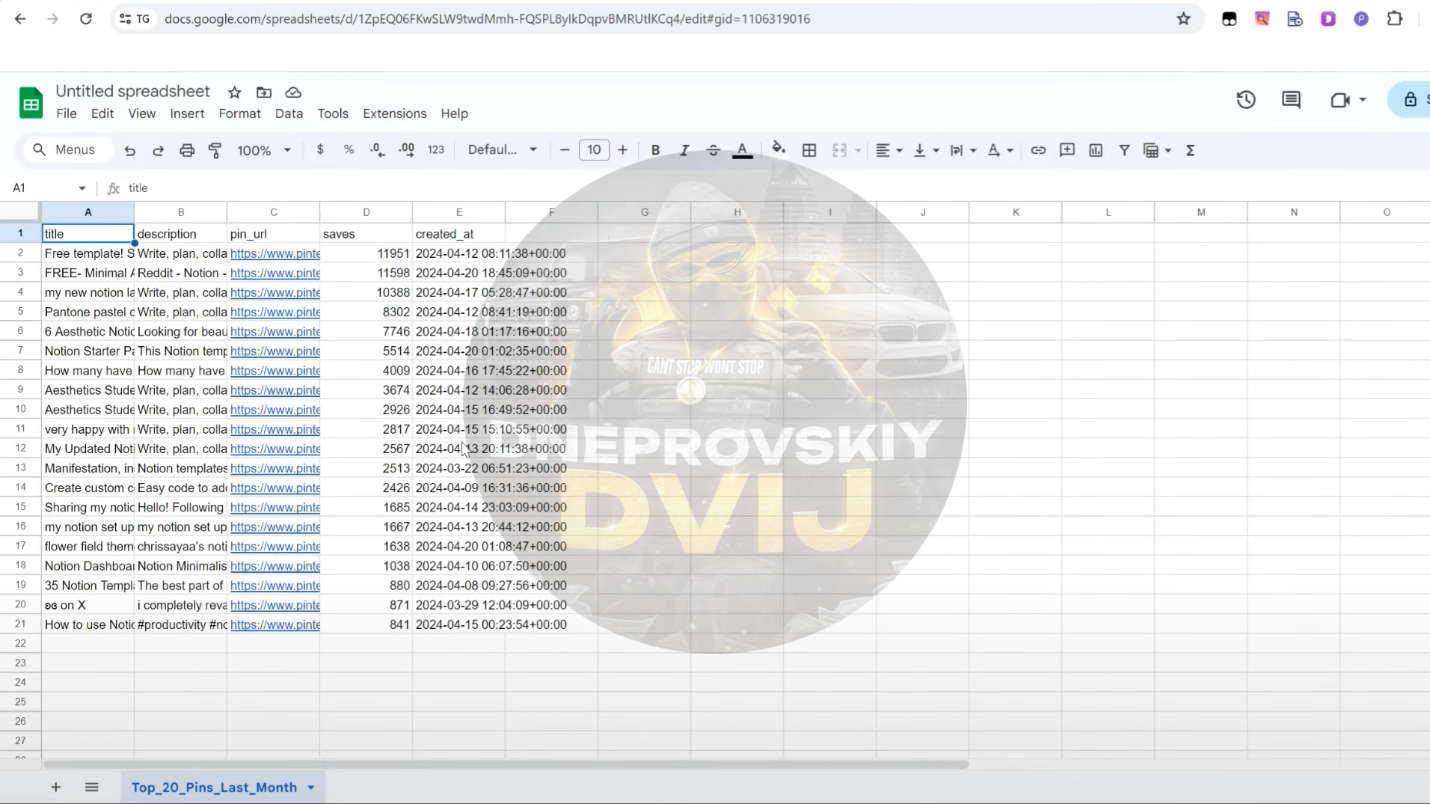Reload the page in browser

pos(86,19)
